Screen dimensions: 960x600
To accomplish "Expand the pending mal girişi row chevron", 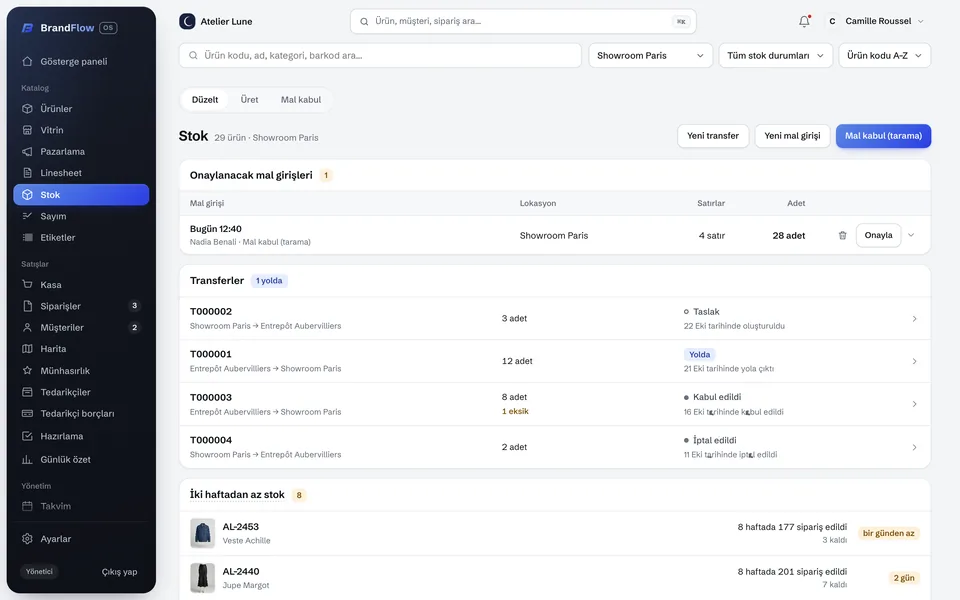I will click(x=911, y=236).
